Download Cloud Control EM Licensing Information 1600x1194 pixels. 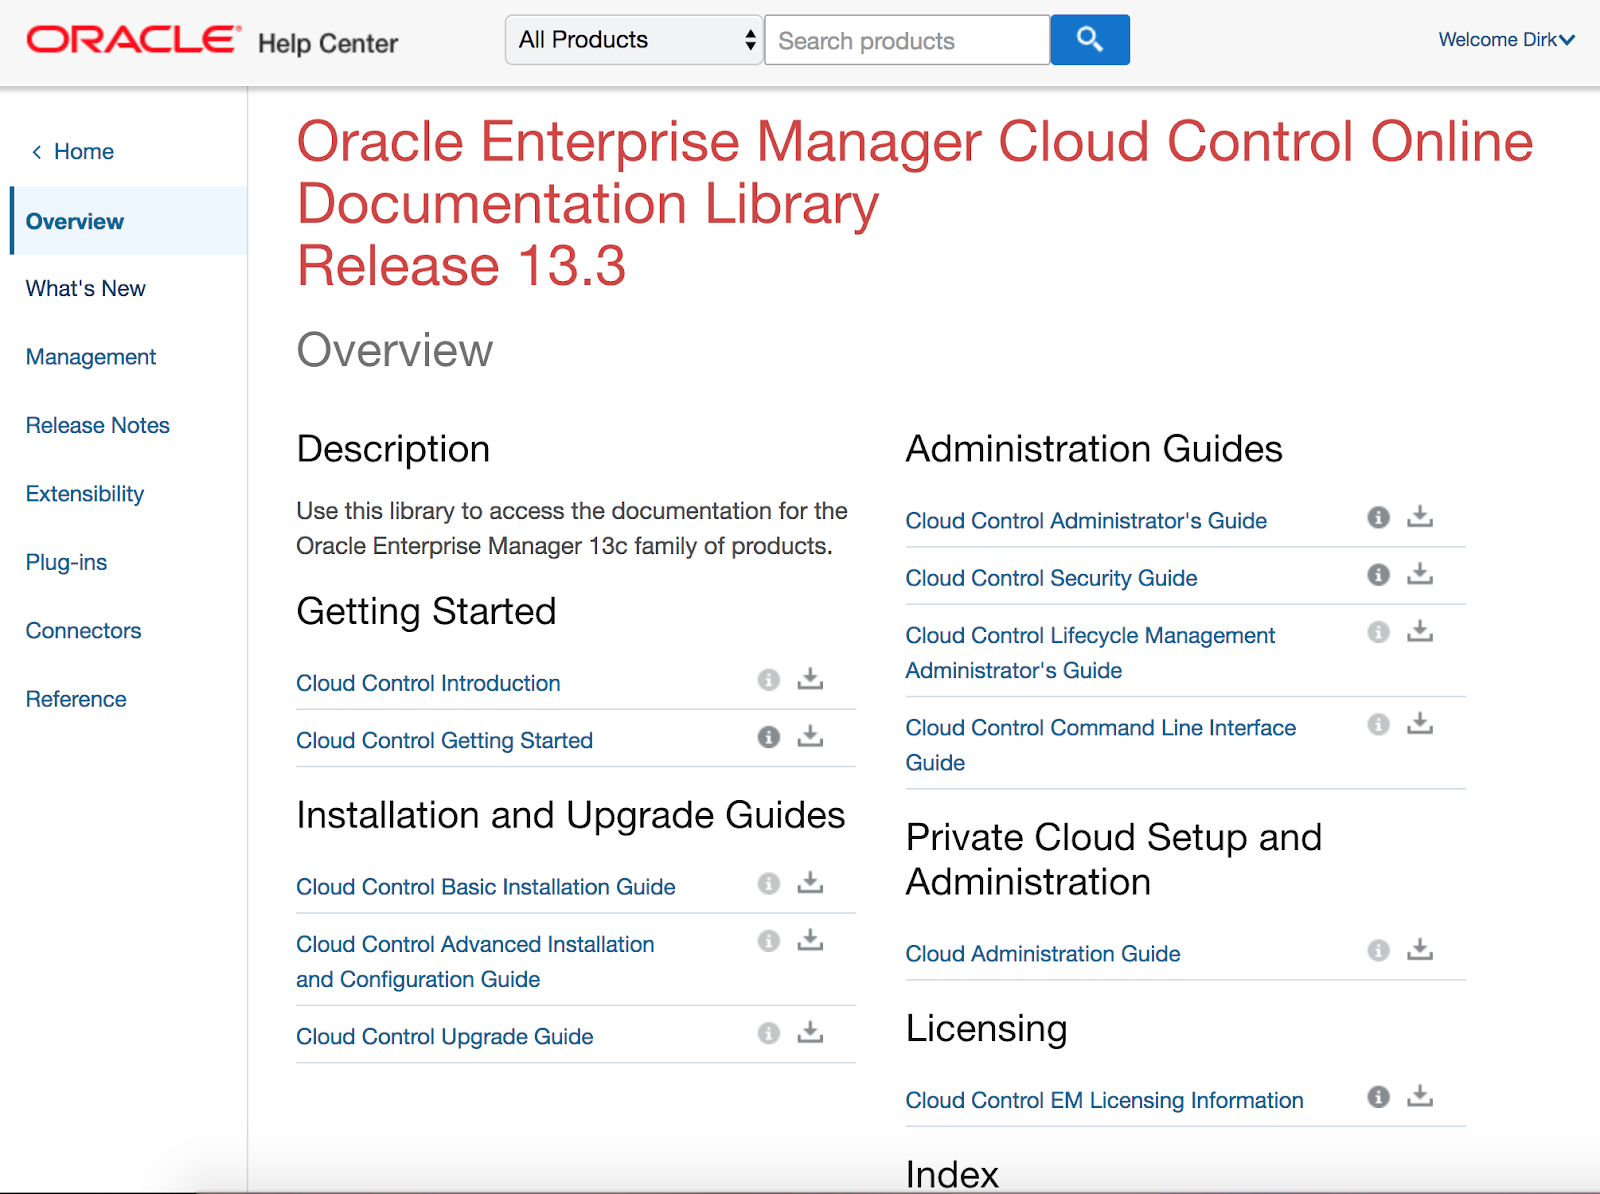[1420, 1096]
